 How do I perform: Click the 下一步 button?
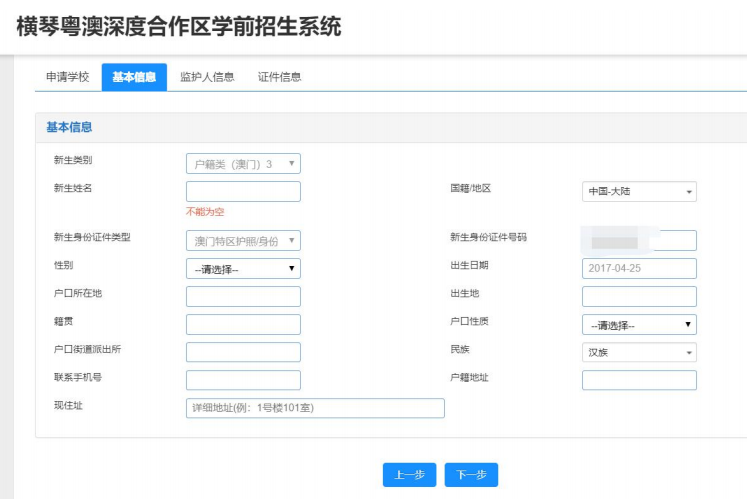tap(471, 475)
